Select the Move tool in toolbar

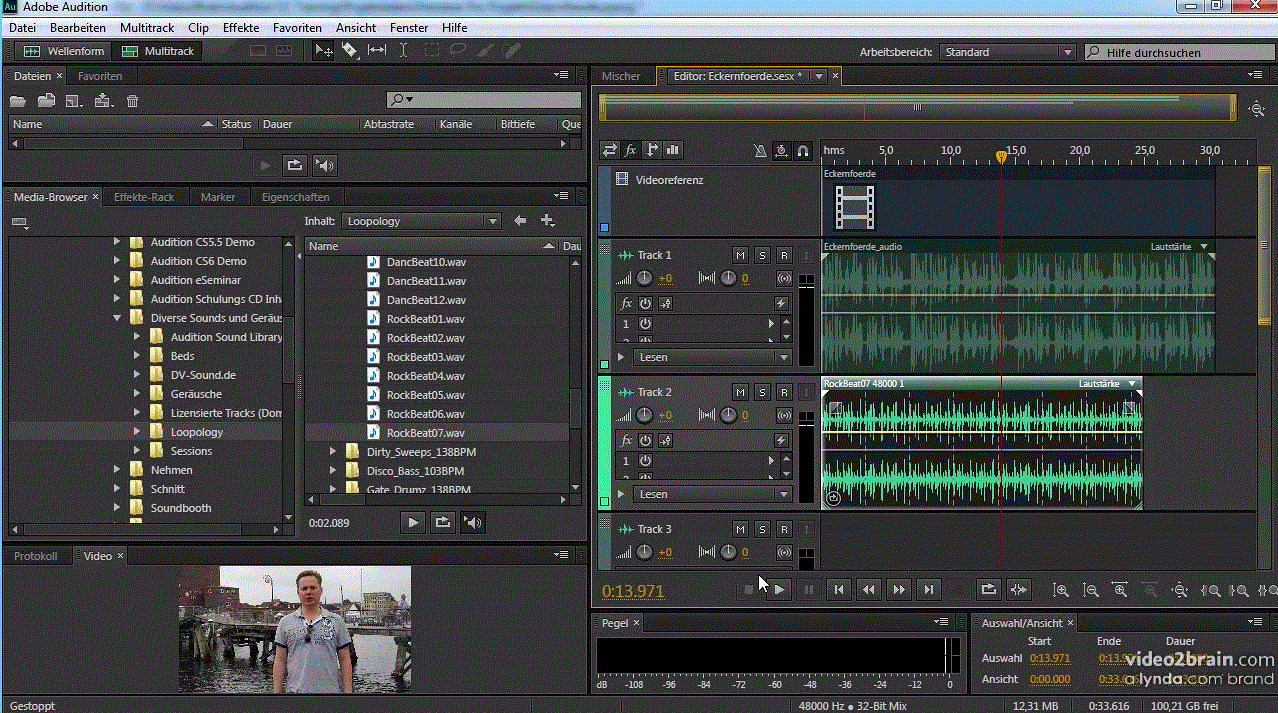324,51
